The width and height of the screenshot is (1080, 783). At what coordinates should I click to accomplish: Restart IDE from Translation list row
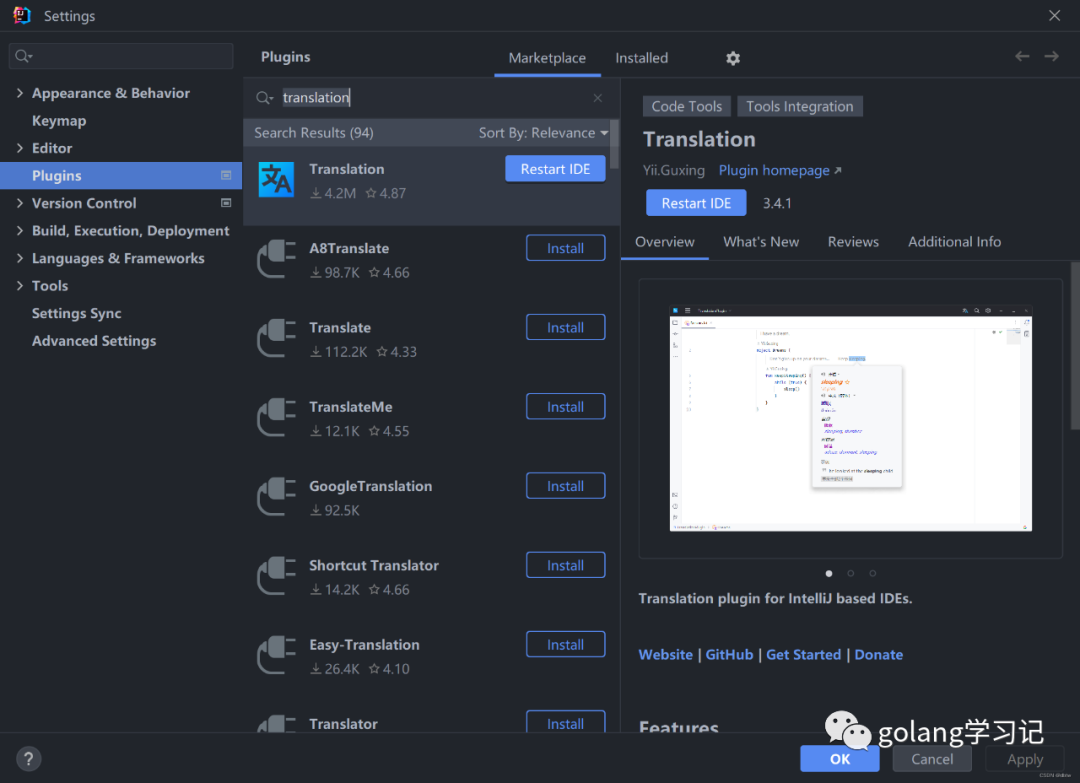[555, 169]
